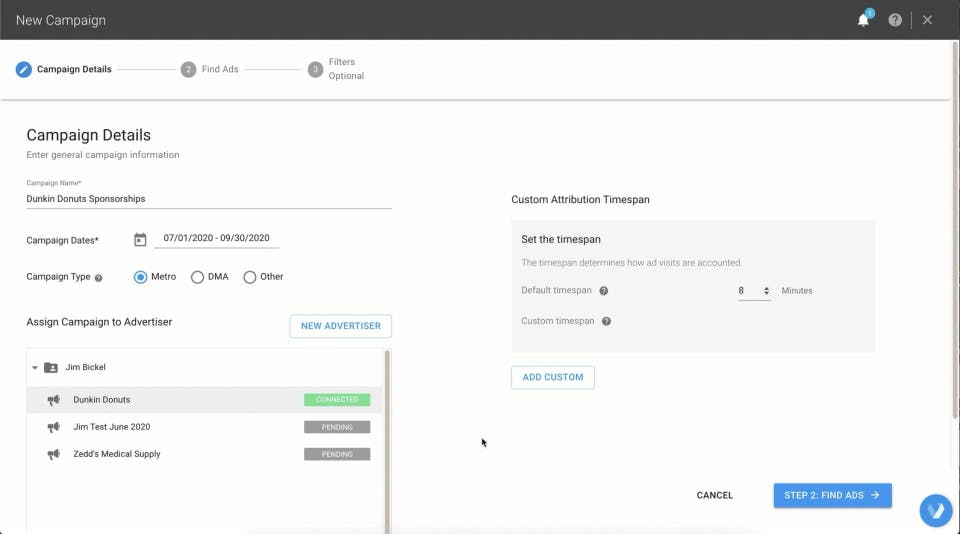Go to step 2 Find Ads circle

[188, 69]
